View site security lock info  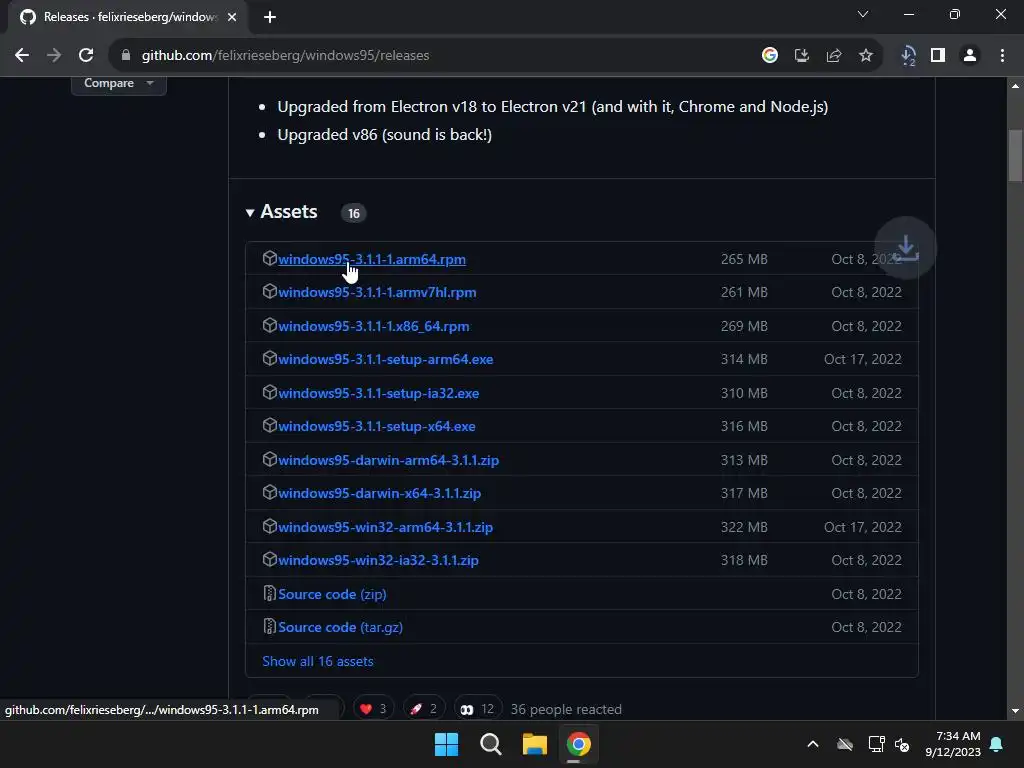click(125, 56)
